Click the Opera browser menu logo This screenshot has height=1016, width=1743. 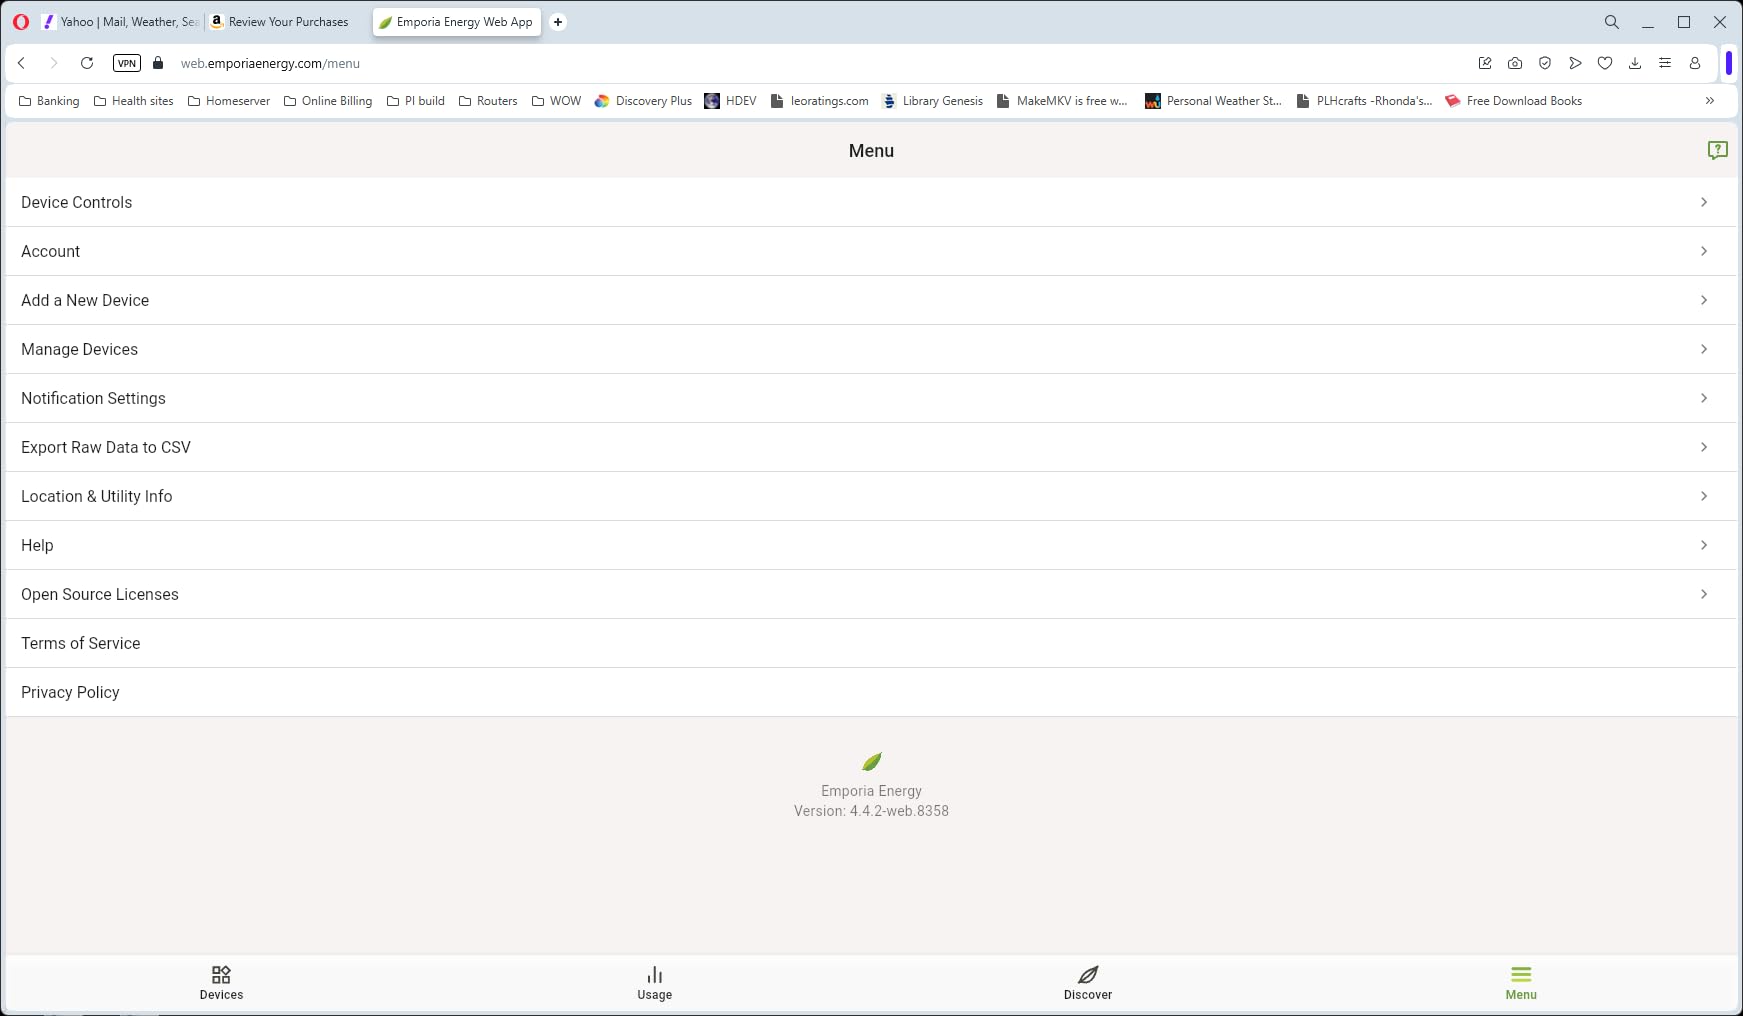21,22
